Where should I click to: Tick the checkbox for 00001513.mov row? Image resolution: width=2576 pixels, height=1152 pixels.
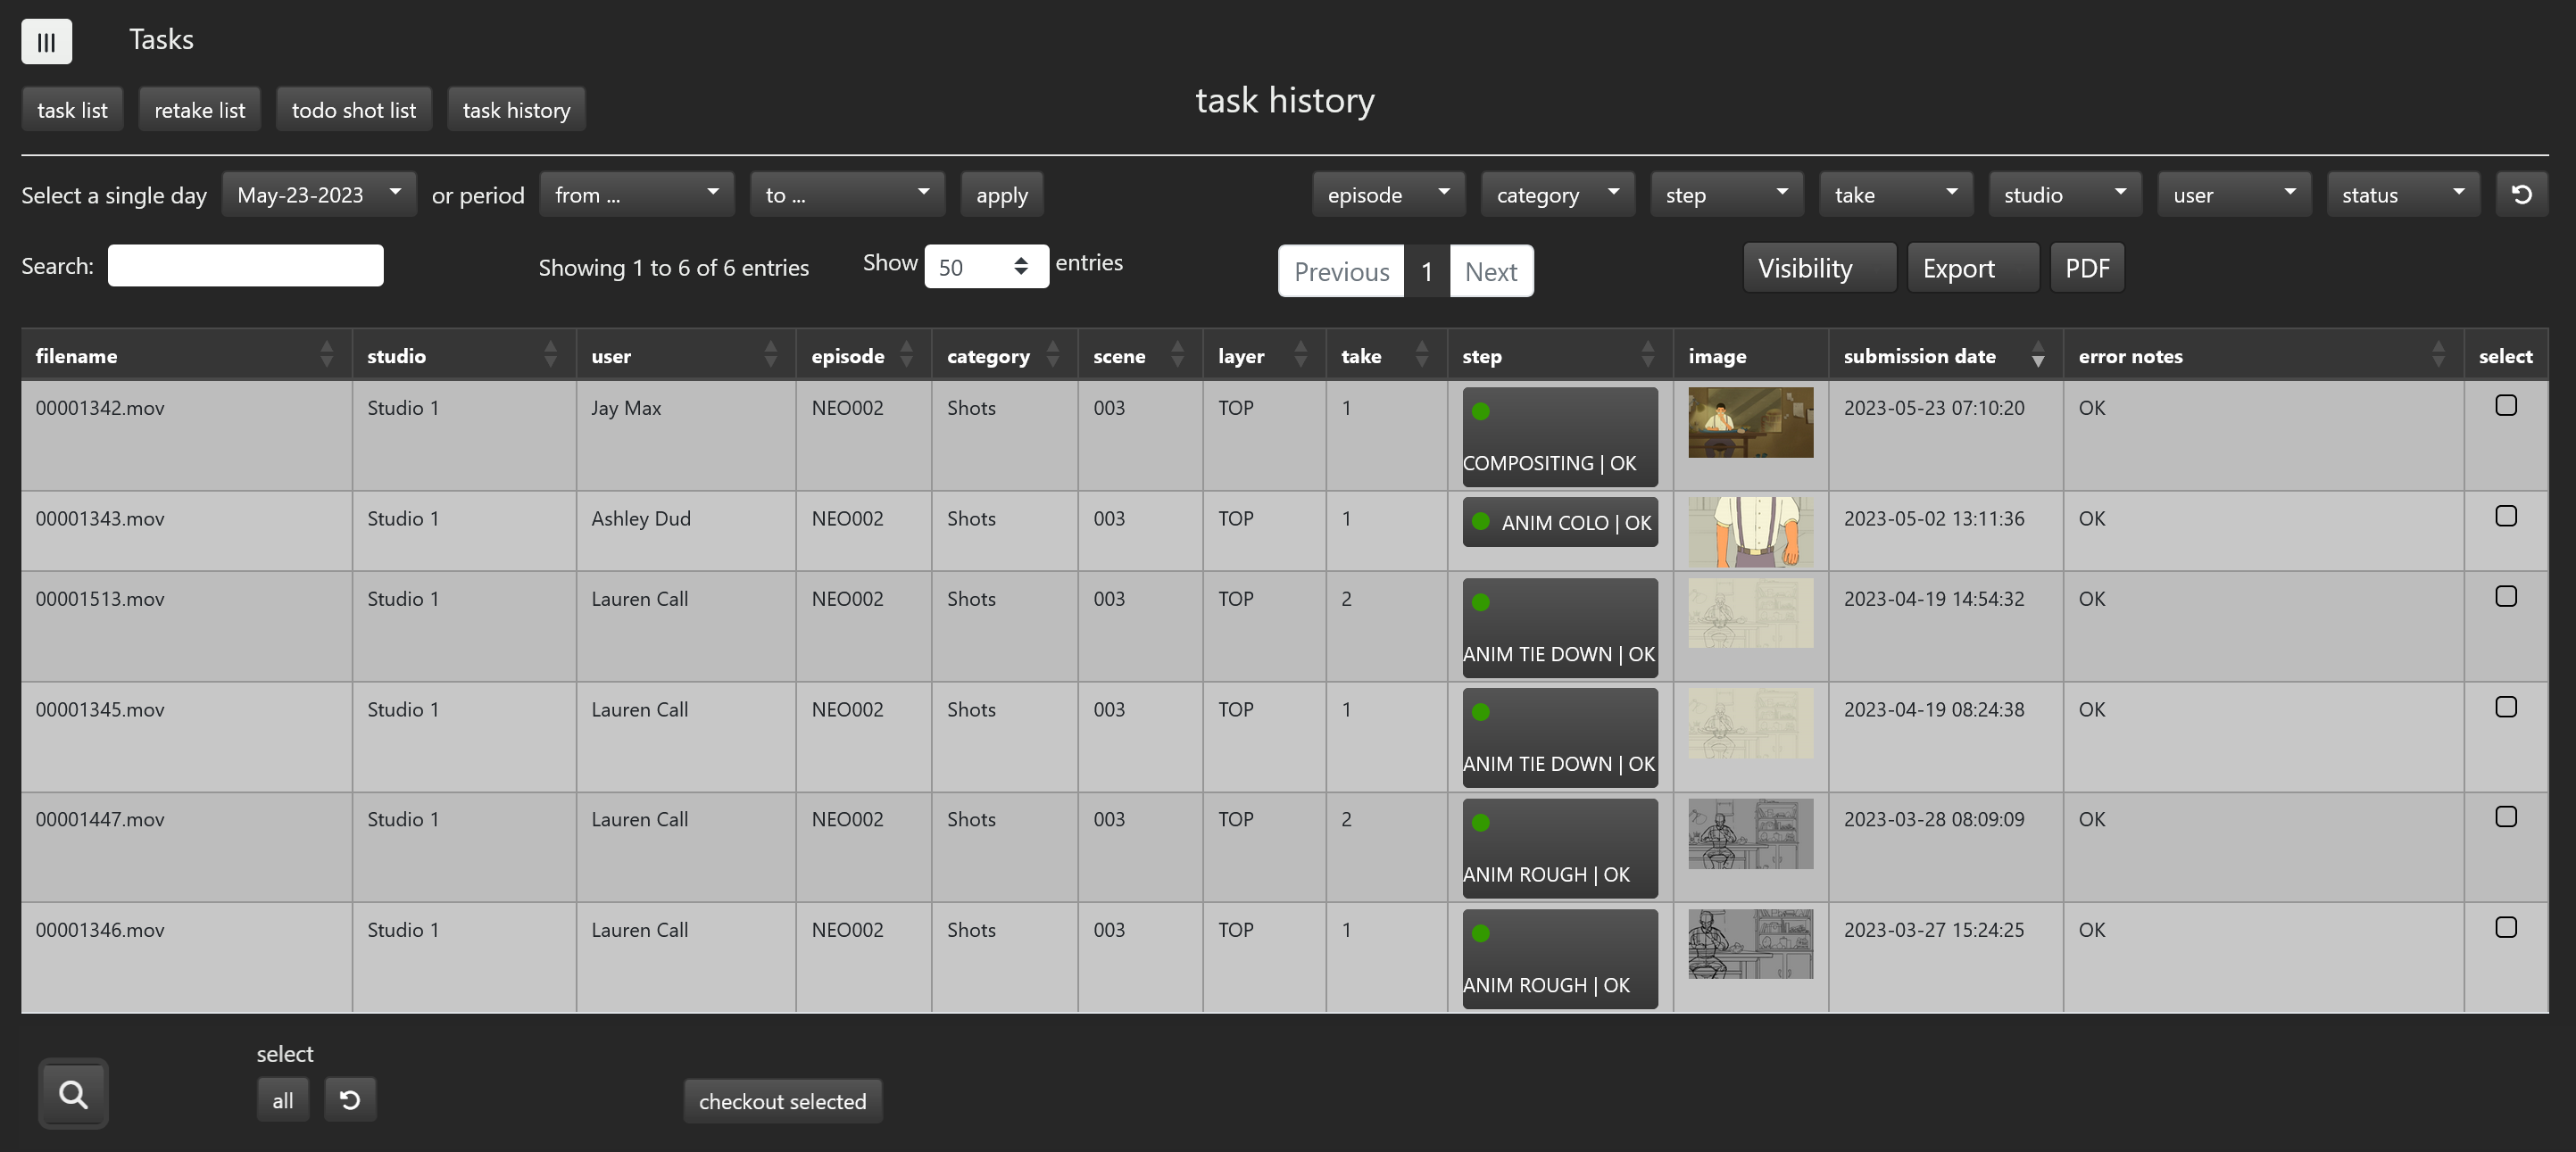coord(2505,596)
